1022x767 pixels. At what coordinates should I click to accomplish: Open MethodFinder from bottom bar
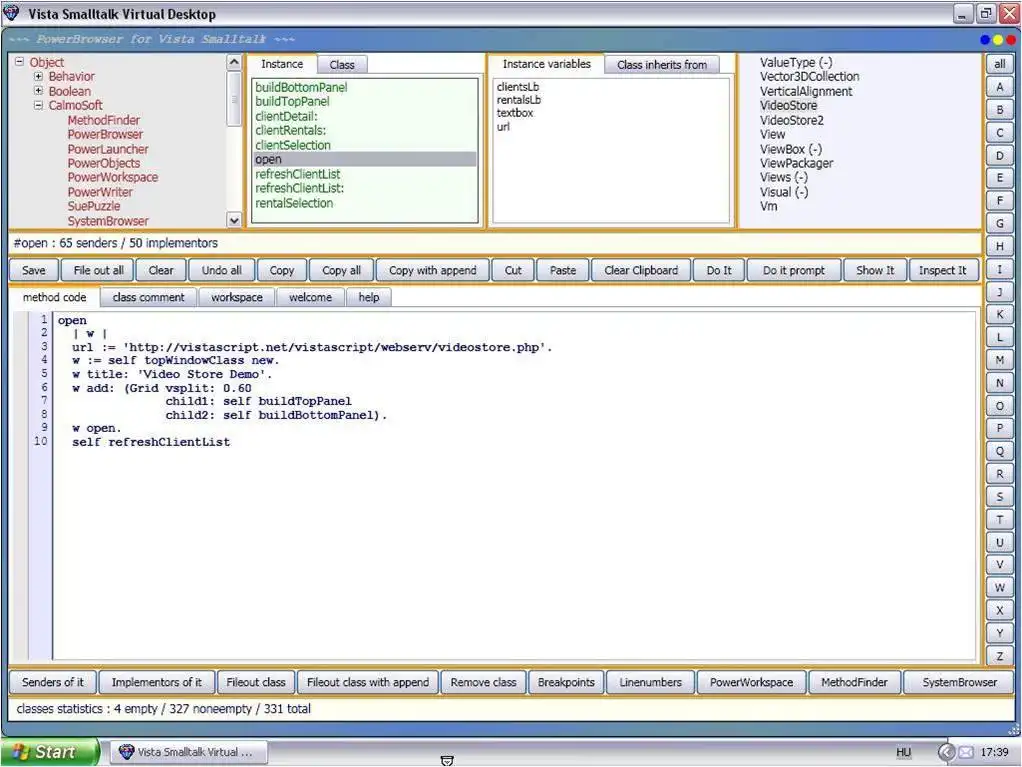point(854,682)
